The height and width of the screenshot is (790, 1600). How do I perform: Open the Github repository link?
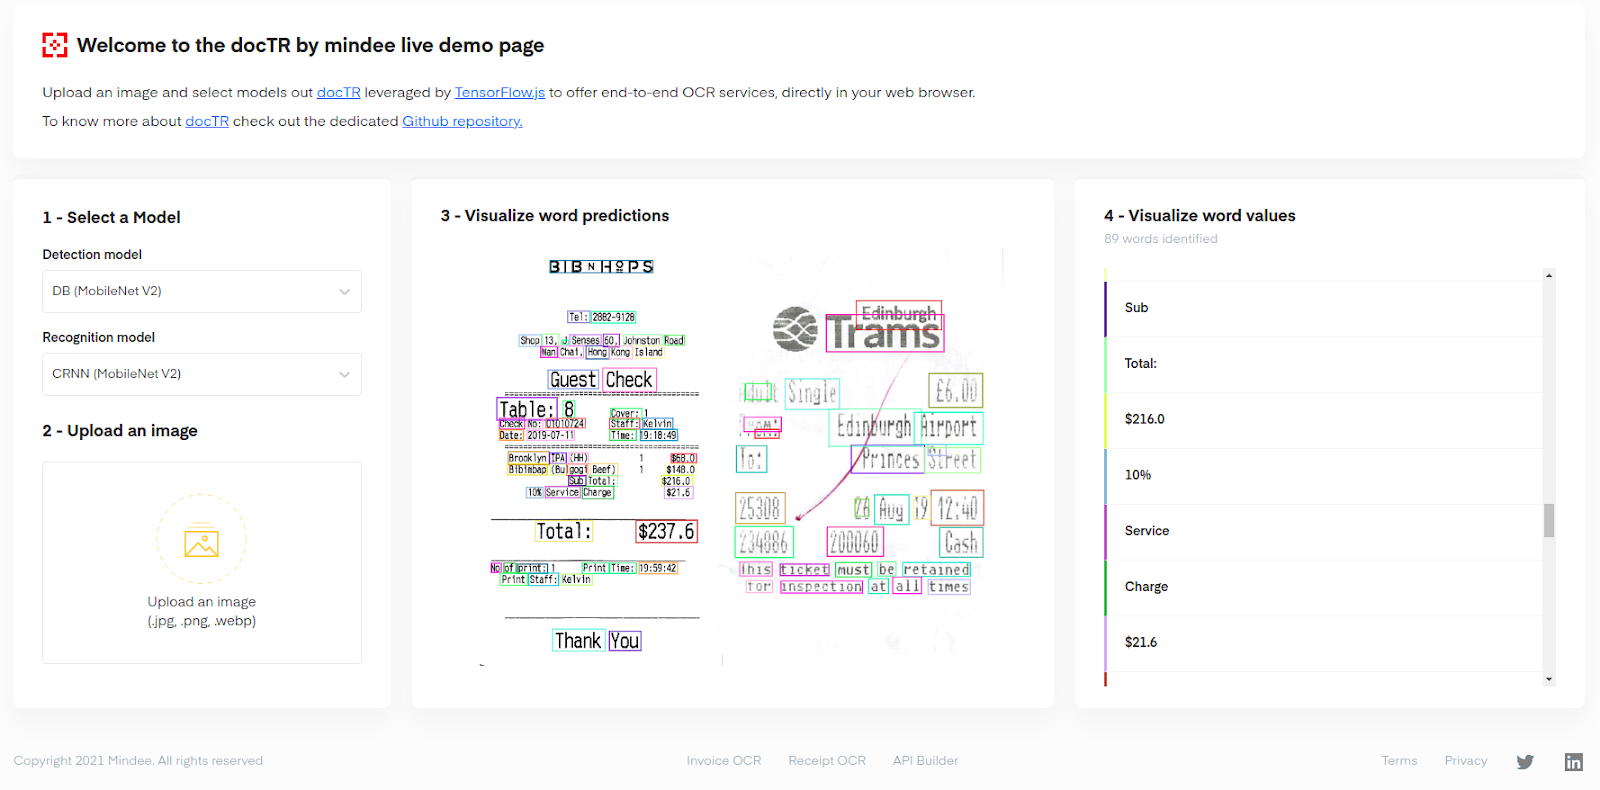tap(462, 121)
